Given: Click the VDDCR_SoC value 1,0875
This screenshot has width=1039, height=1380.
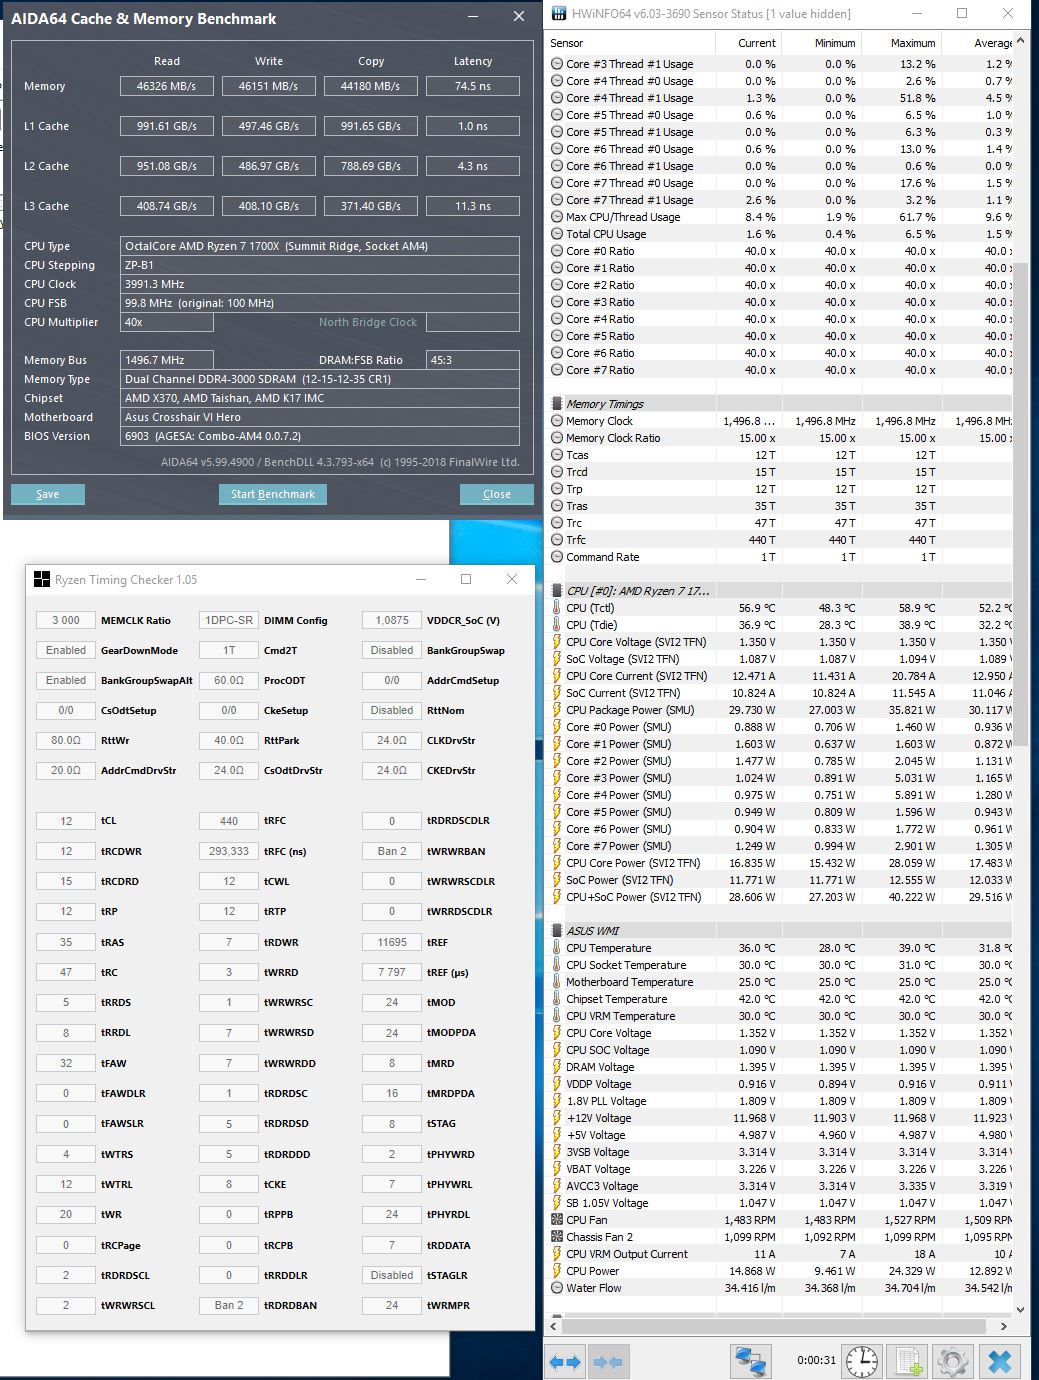Looking at the screenshot, I should [x=392, y=620].
